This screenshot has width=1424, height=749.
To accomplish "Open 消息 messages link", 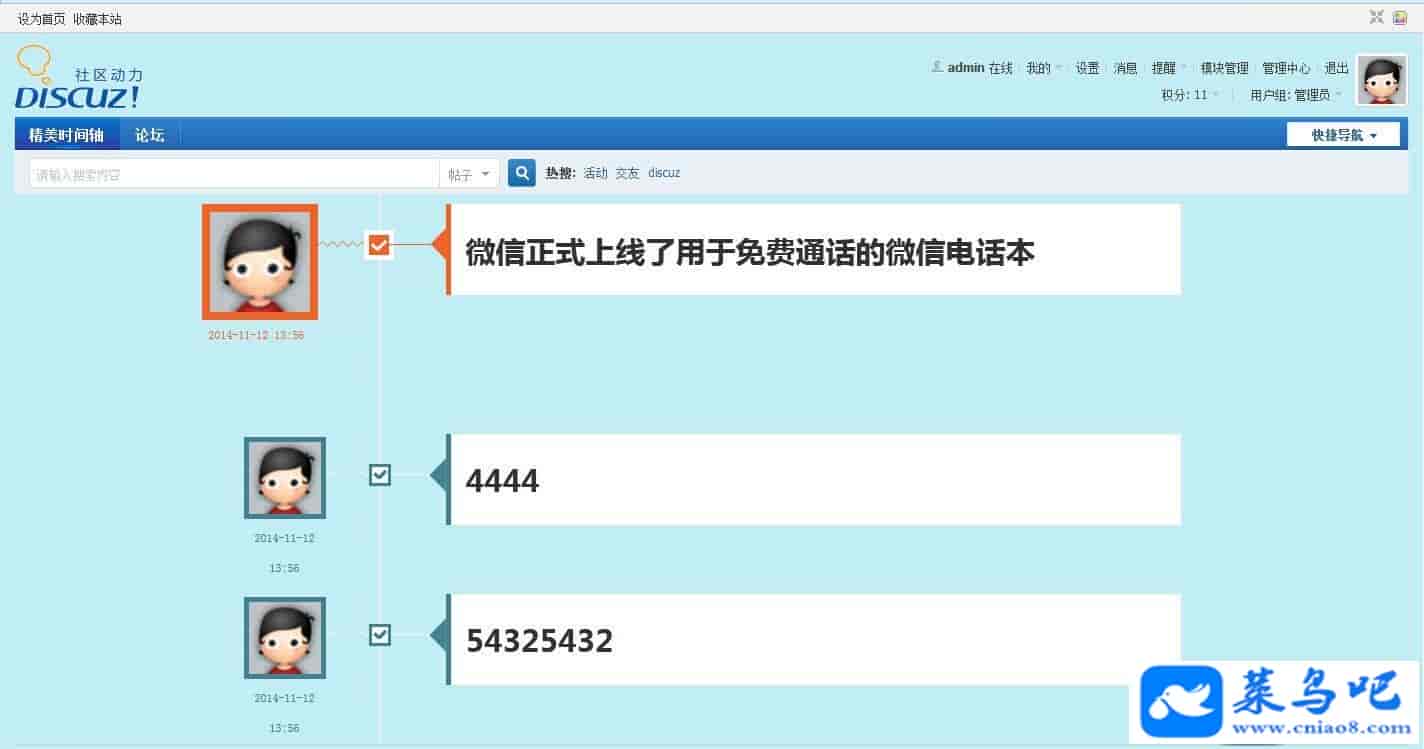I will (1126, 68).
